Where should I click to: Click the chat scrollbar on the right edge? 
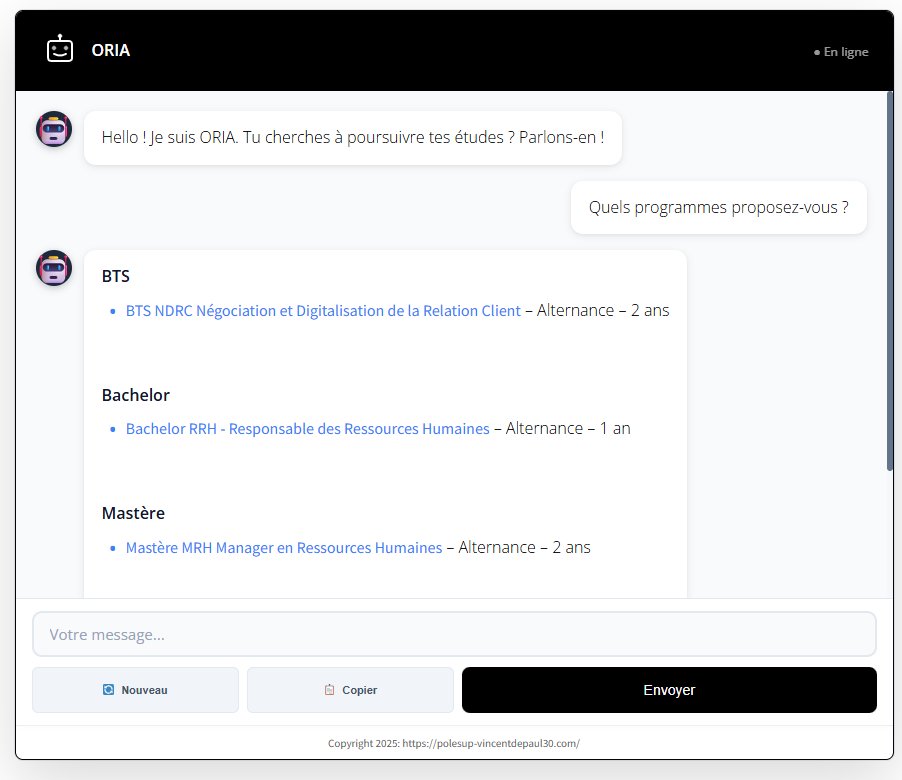889,280
